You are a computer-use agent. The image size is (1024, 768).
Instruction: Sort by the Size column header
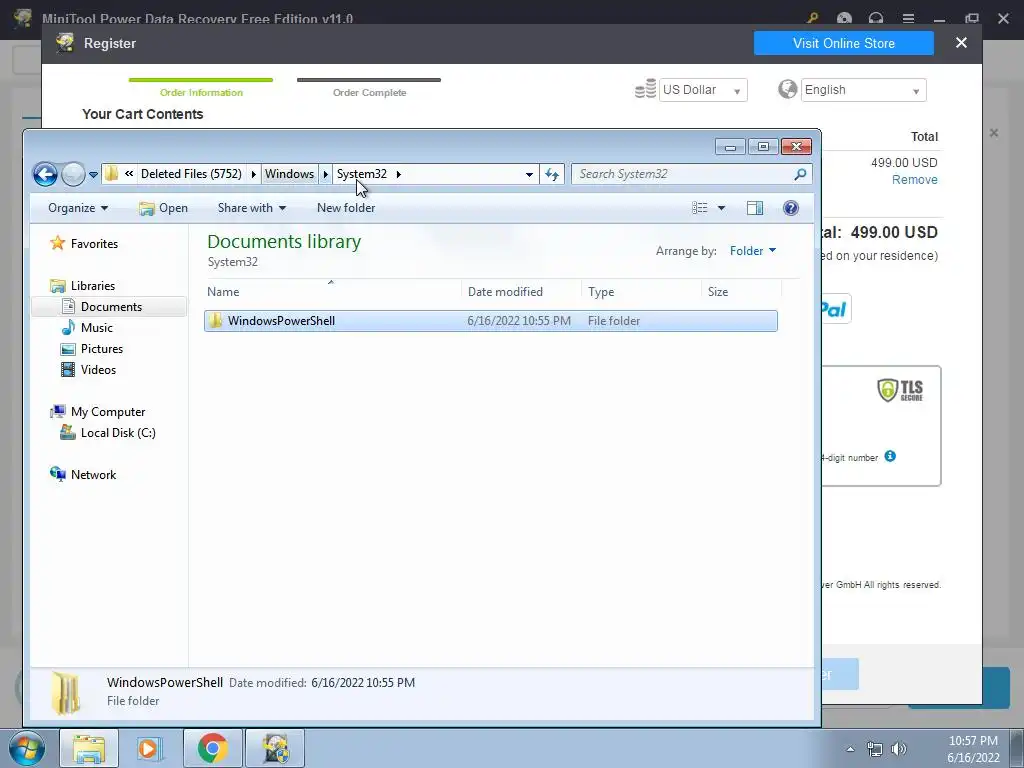pos(741,291)
